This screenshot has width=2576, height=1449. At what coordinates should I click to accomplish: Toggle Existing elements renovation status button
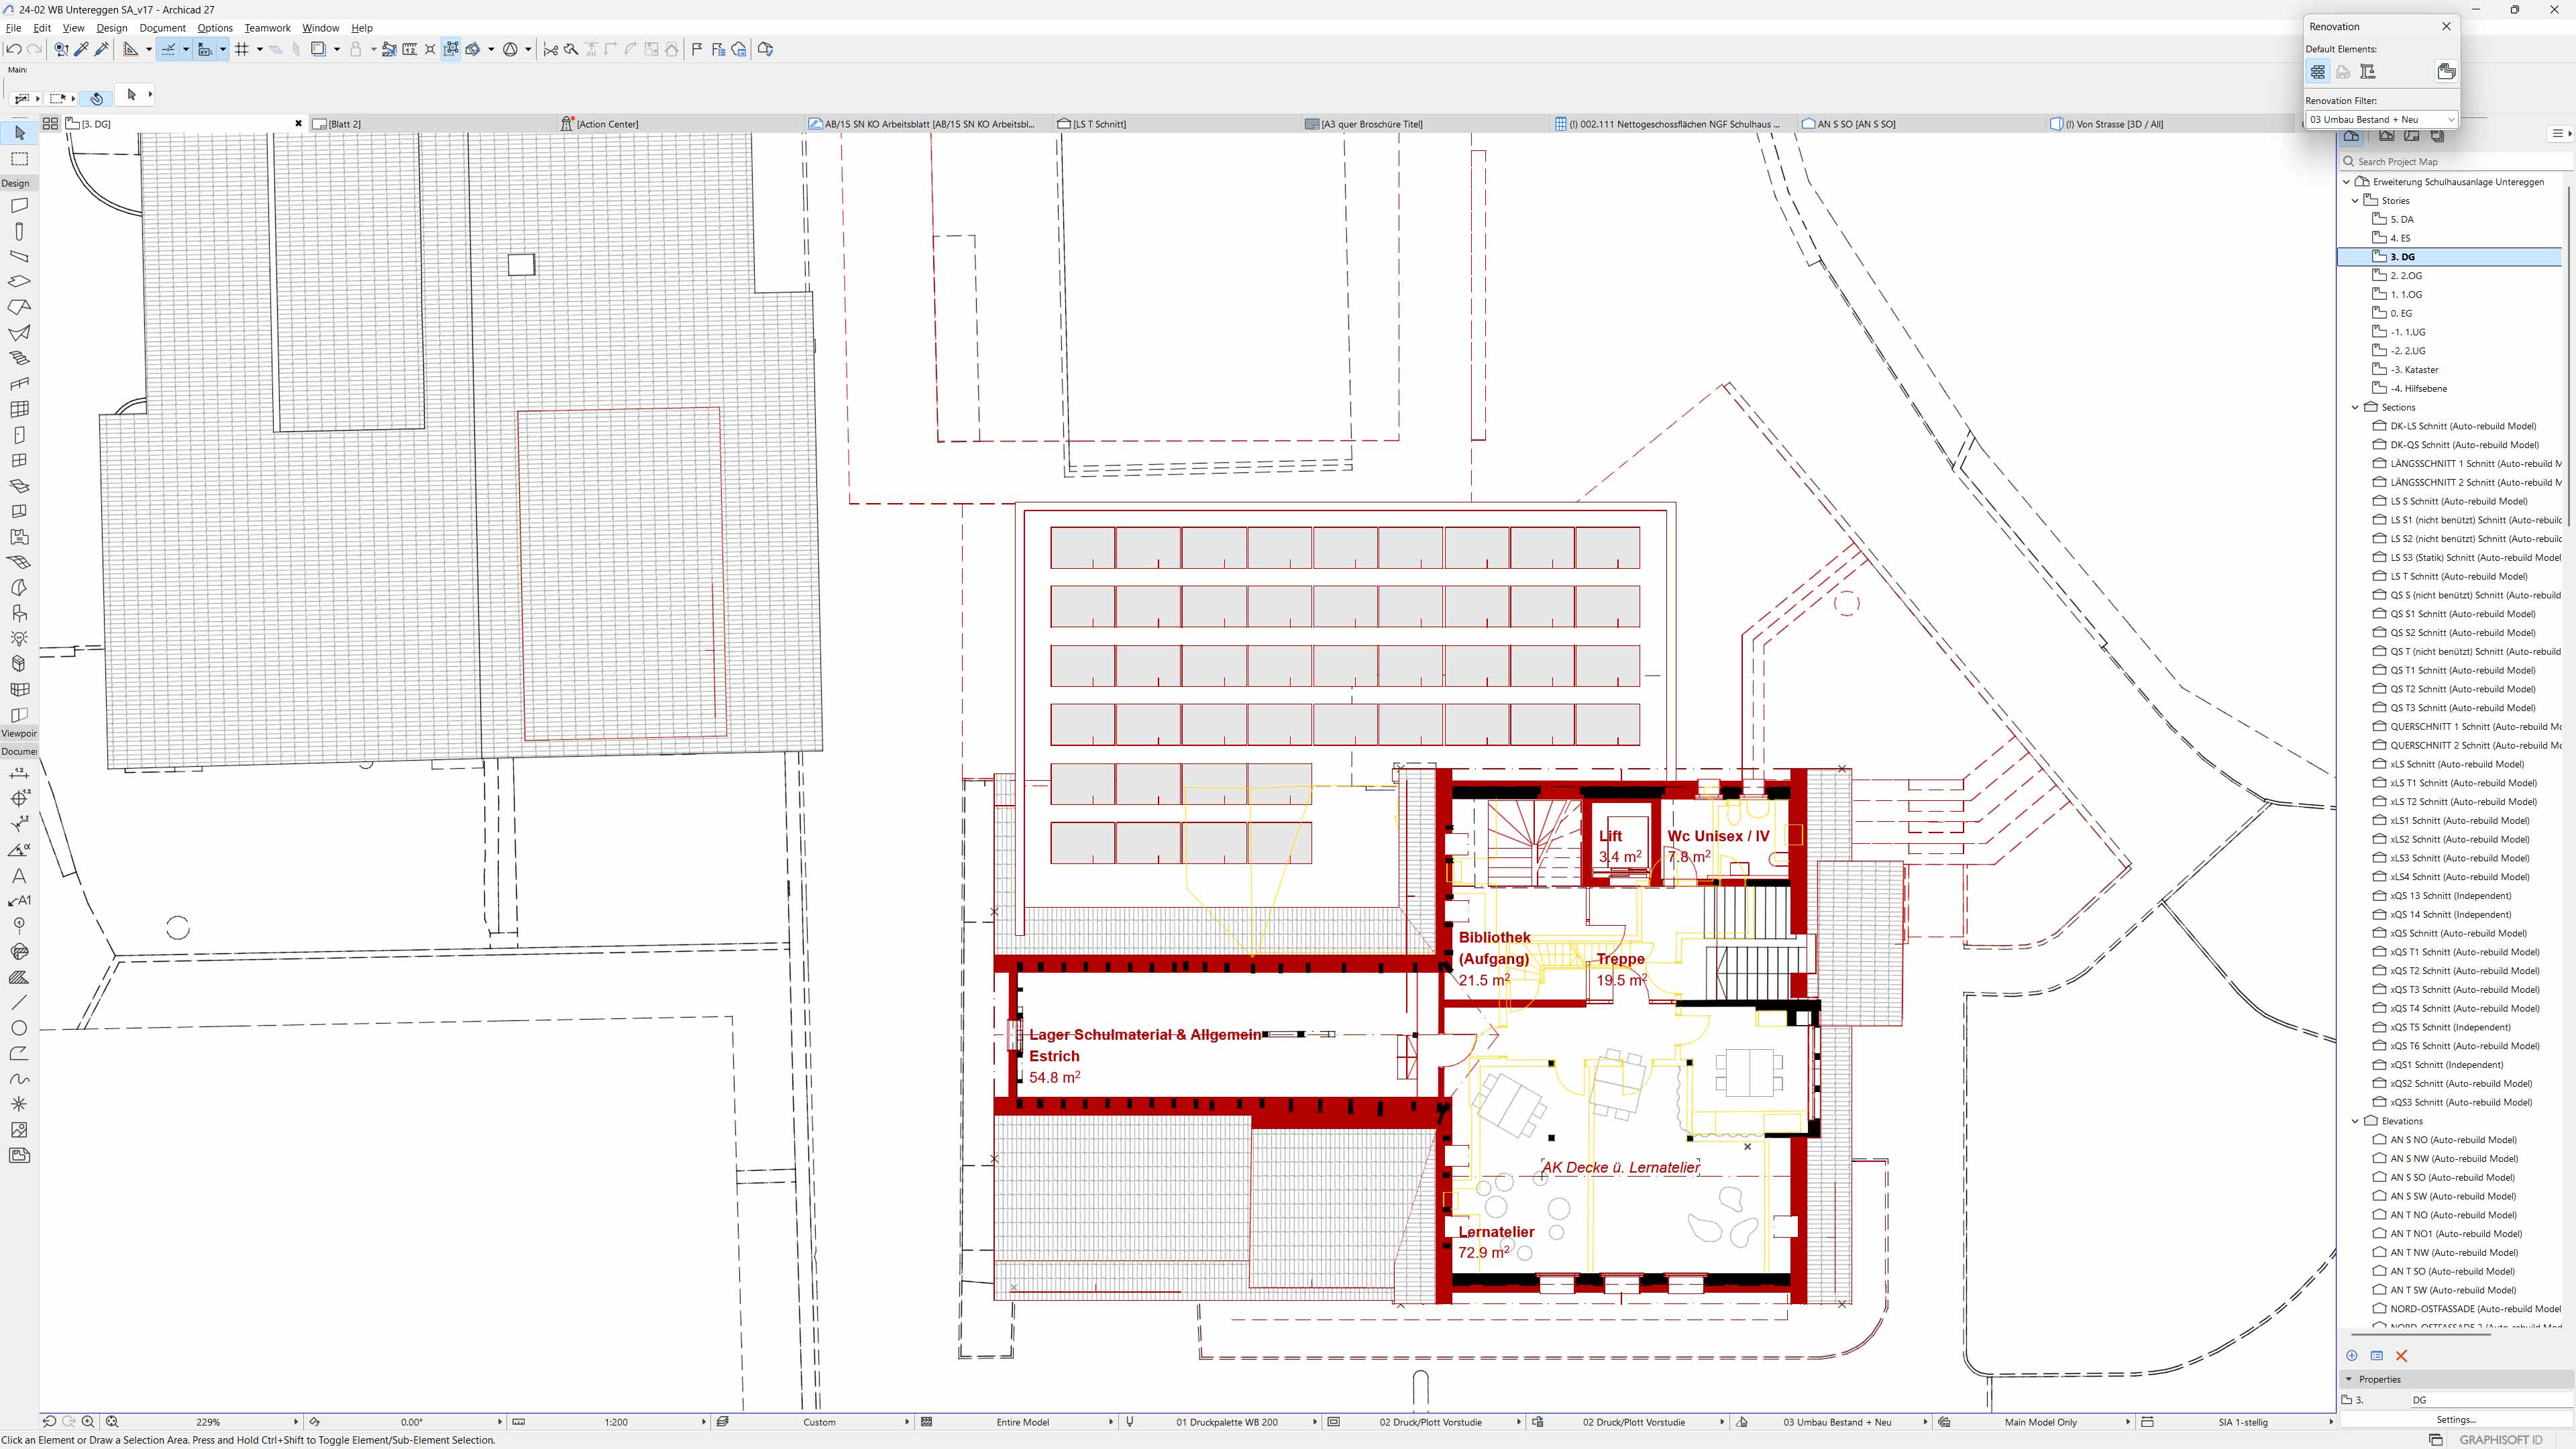2317,71
